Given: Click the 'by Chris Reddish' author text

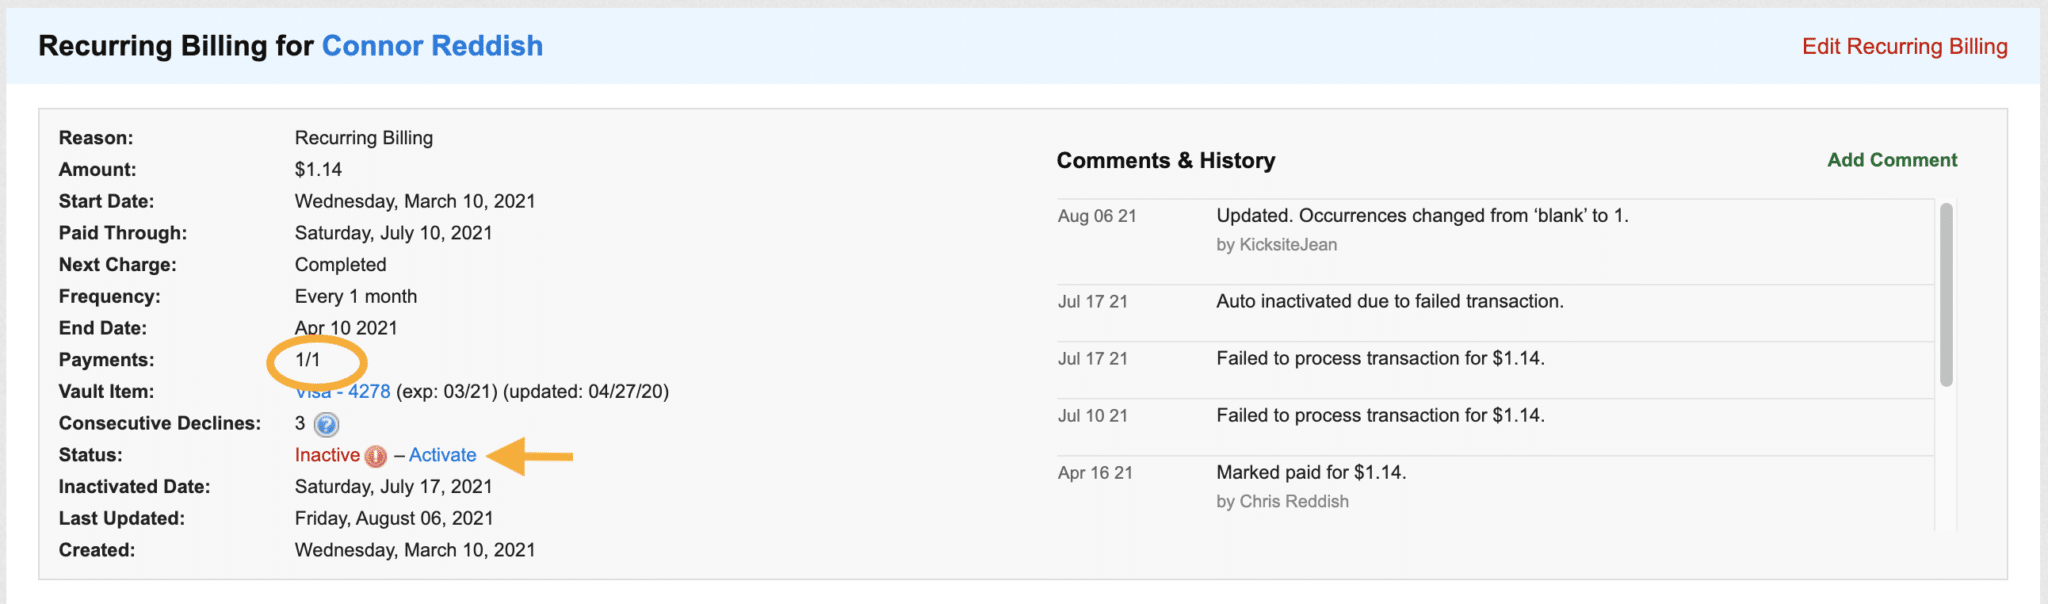Looking at the screenshot, I should point(1282,502).
